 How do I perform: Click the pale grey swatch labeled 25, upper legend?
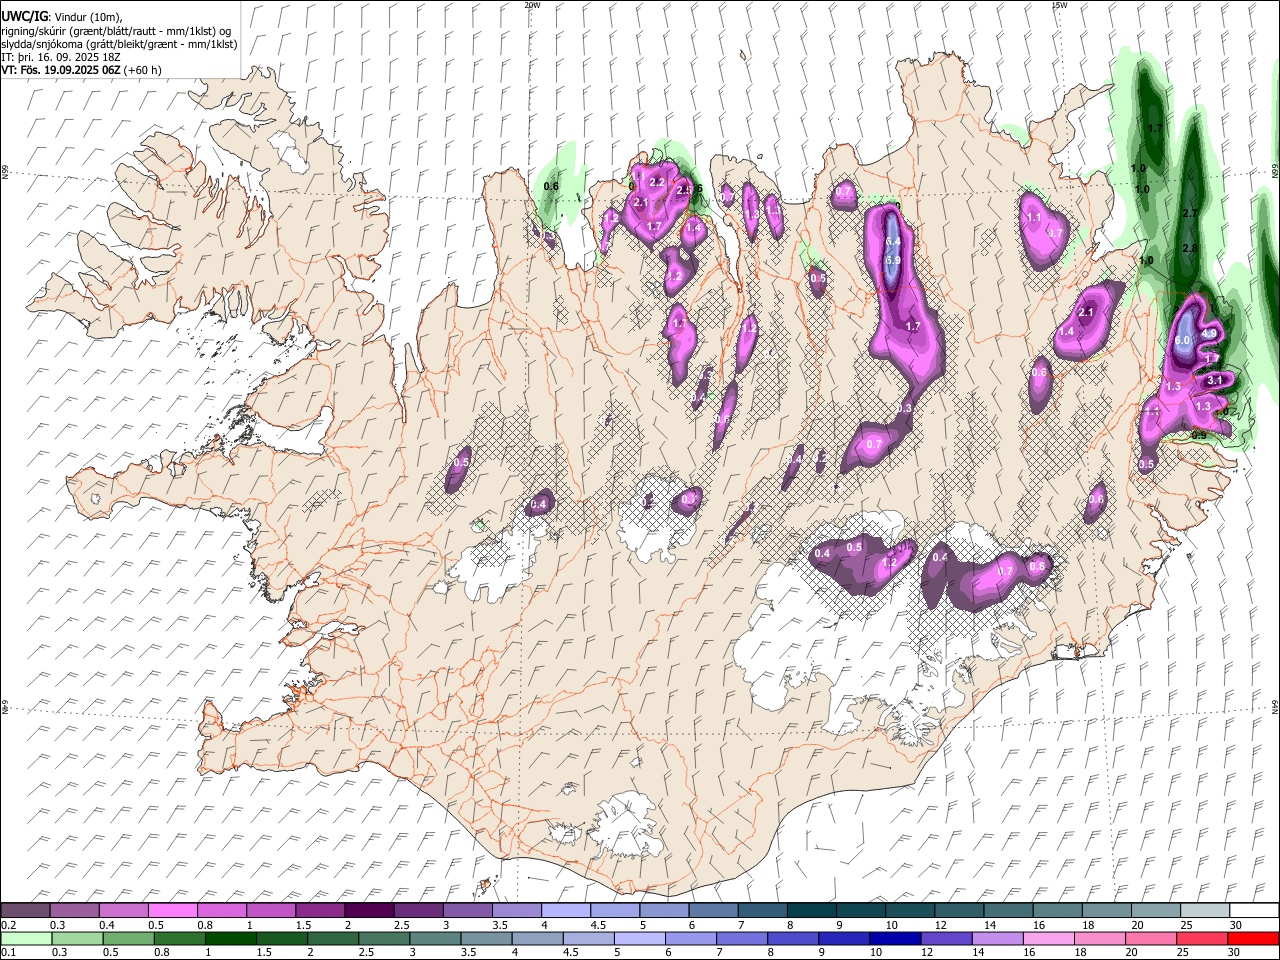pyautogui.click(x=1204, y=911)
